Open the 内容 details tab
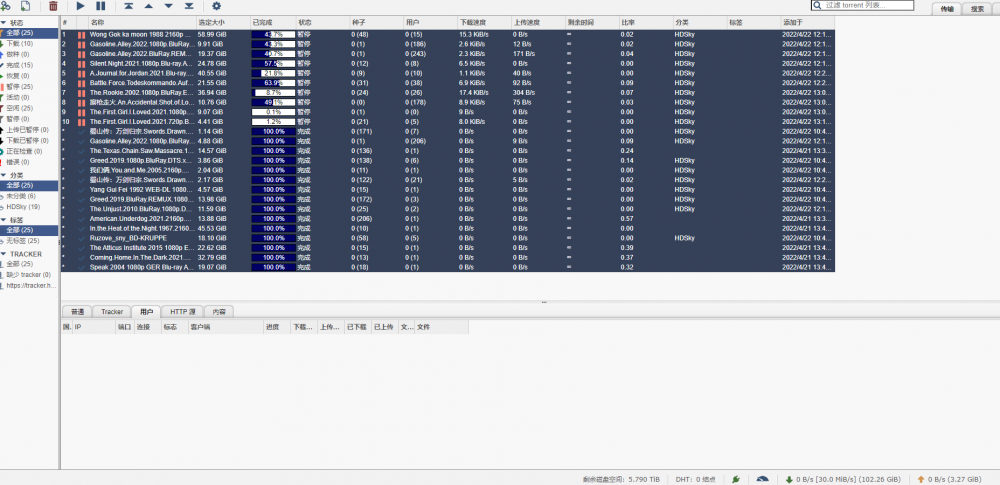The image size is (1000, 485). [219, 311]
